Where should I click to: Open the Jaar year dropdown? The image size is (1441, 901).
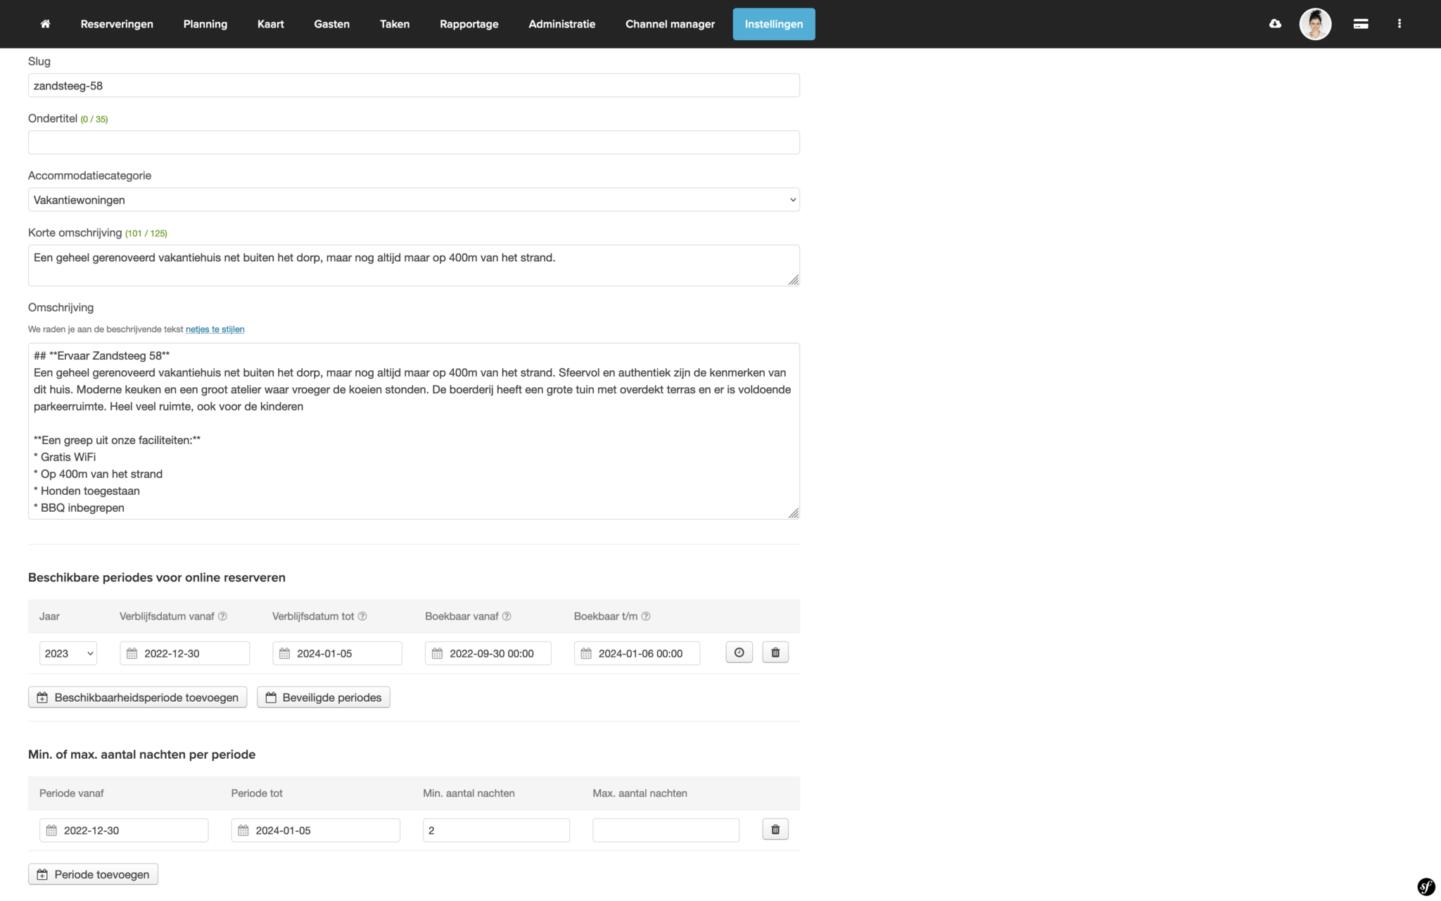68,654
